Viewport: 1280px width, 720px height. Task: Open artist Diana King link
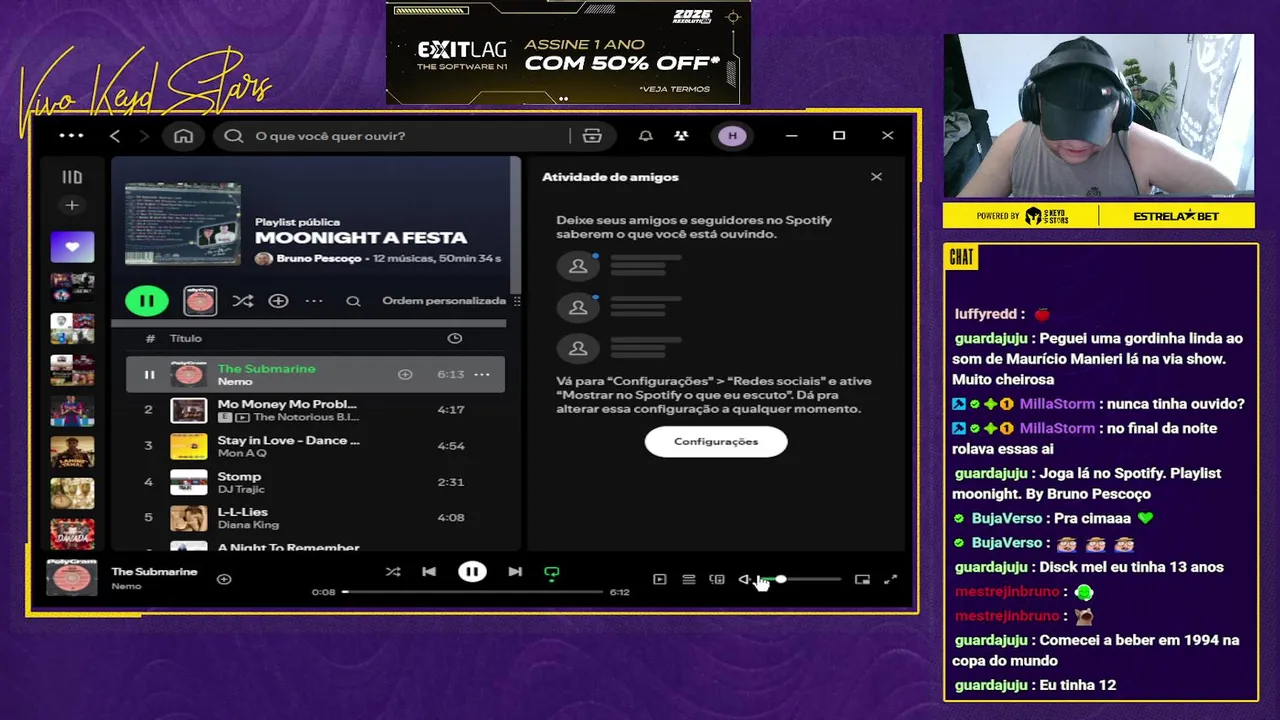(x=247, y=525)
